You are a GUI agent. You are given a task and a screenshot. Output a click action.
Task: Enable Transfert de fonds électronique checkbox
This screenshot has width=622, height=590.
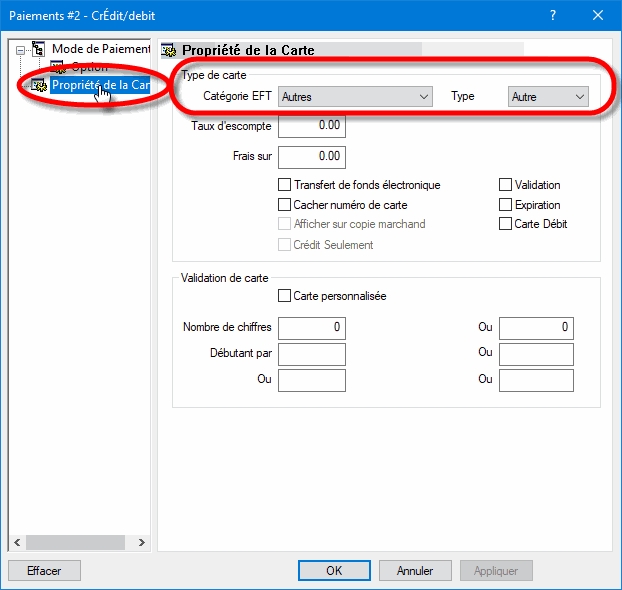(284, 185)
